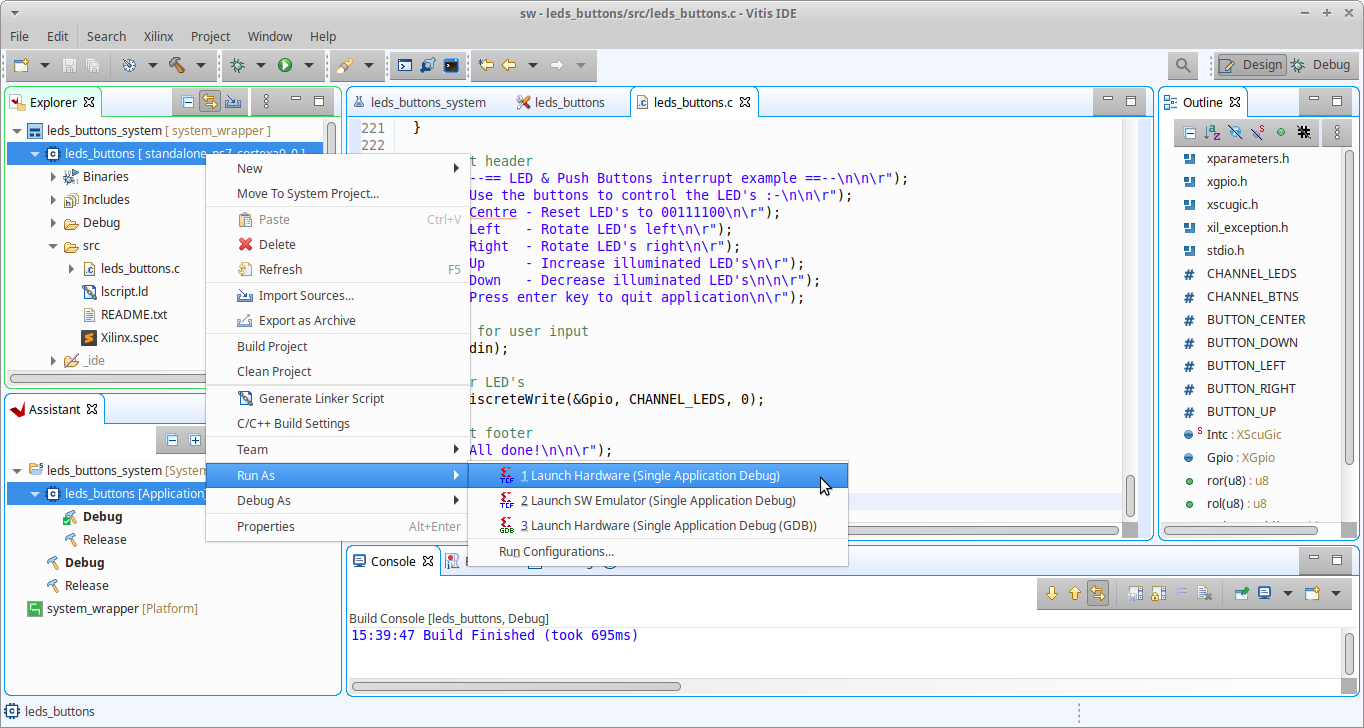Expand the Binaries folder in Explorer

coord(54,177)
